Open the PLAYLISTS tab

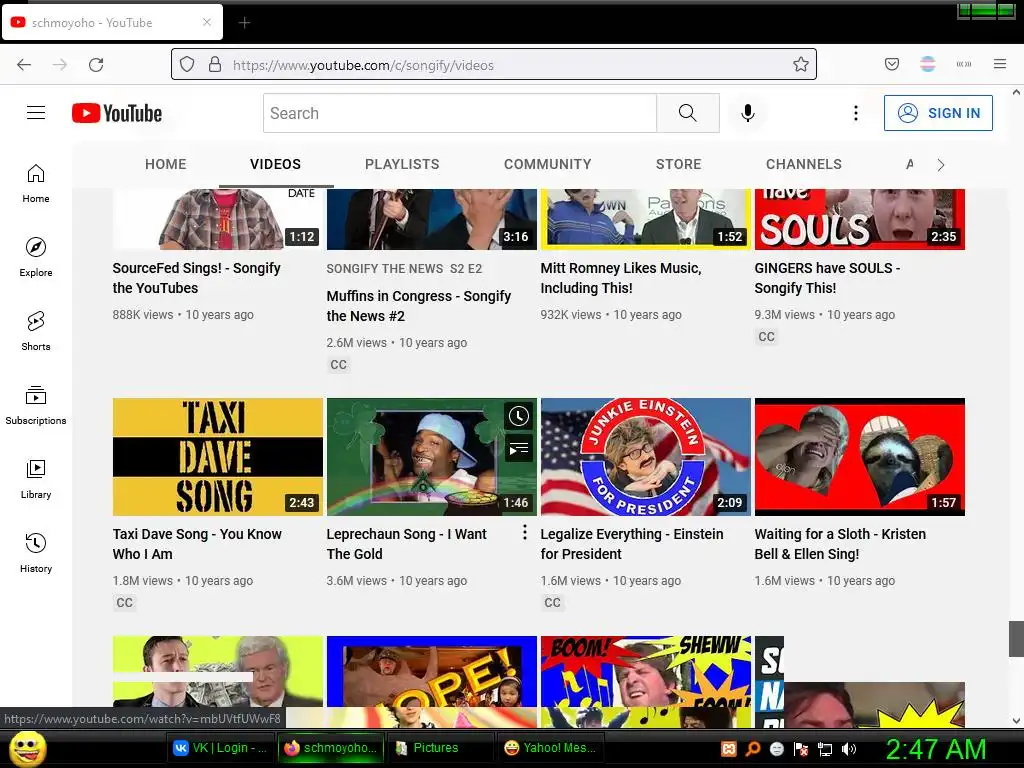click(402, 164)
